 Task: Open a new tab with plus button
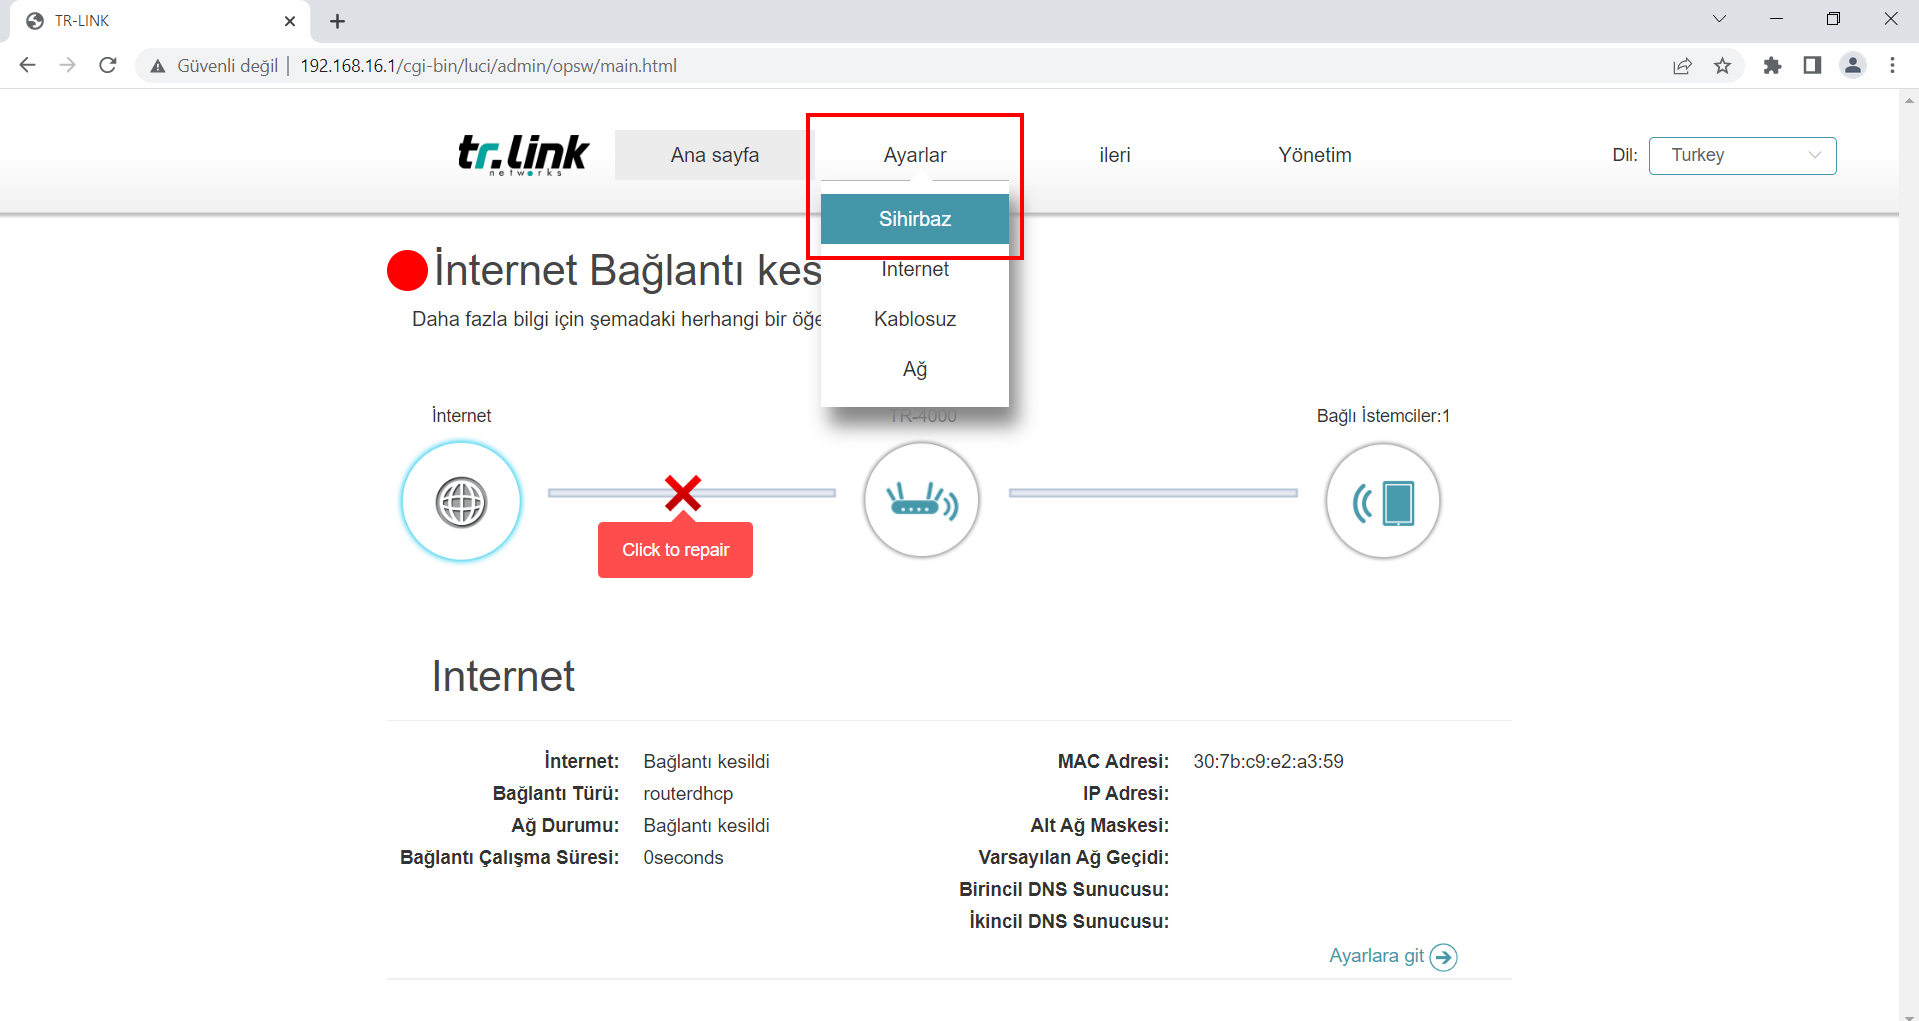pos(337,21)
